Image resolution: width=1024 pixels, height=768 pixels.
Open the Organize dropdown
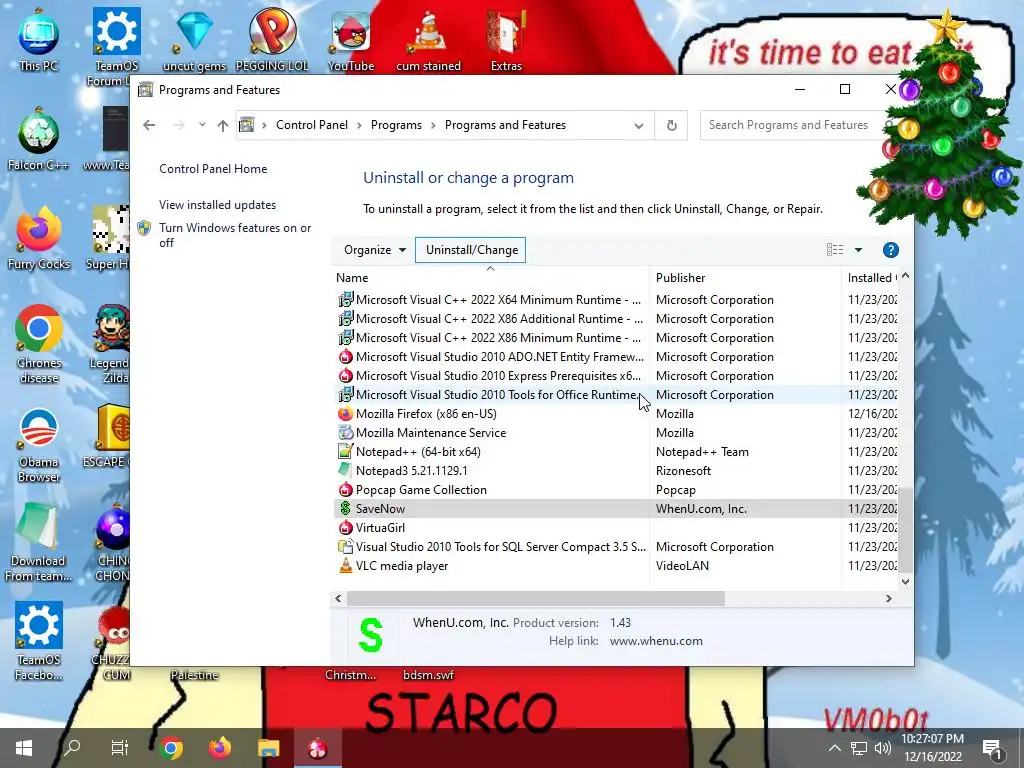point(375,250)
